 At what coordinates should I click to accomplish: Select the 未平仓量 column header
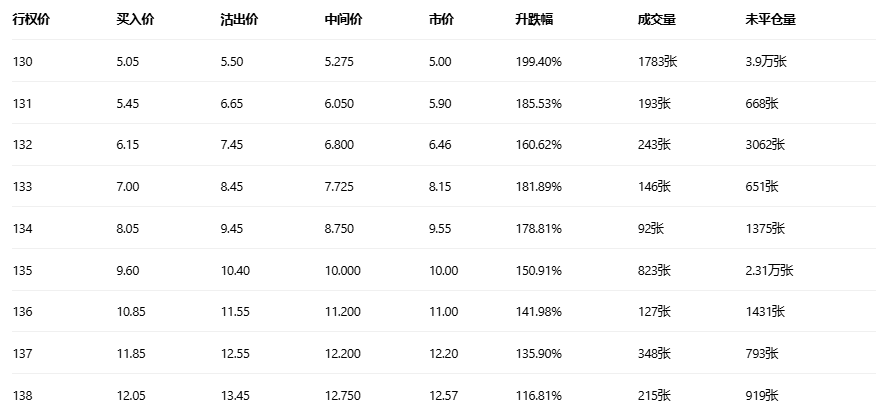(x=766, y=20)
